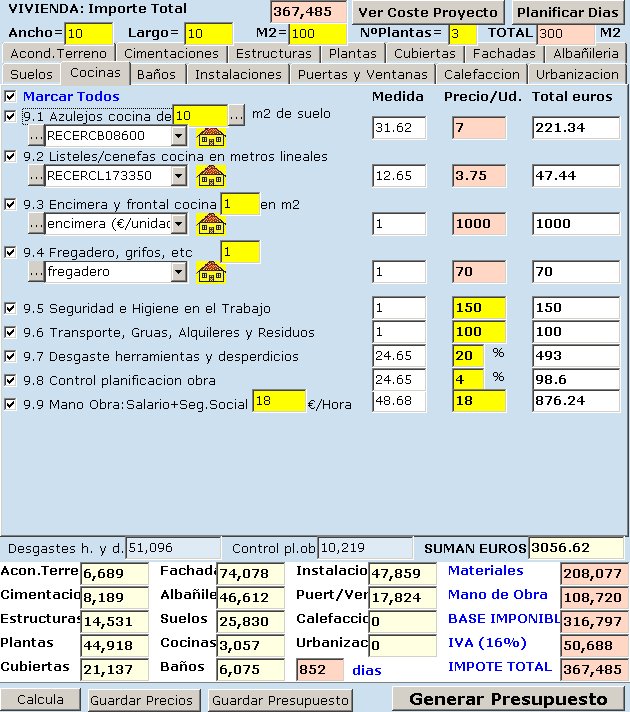Open the Albañileria tab

pyautogui.click(x=586, y=54)
